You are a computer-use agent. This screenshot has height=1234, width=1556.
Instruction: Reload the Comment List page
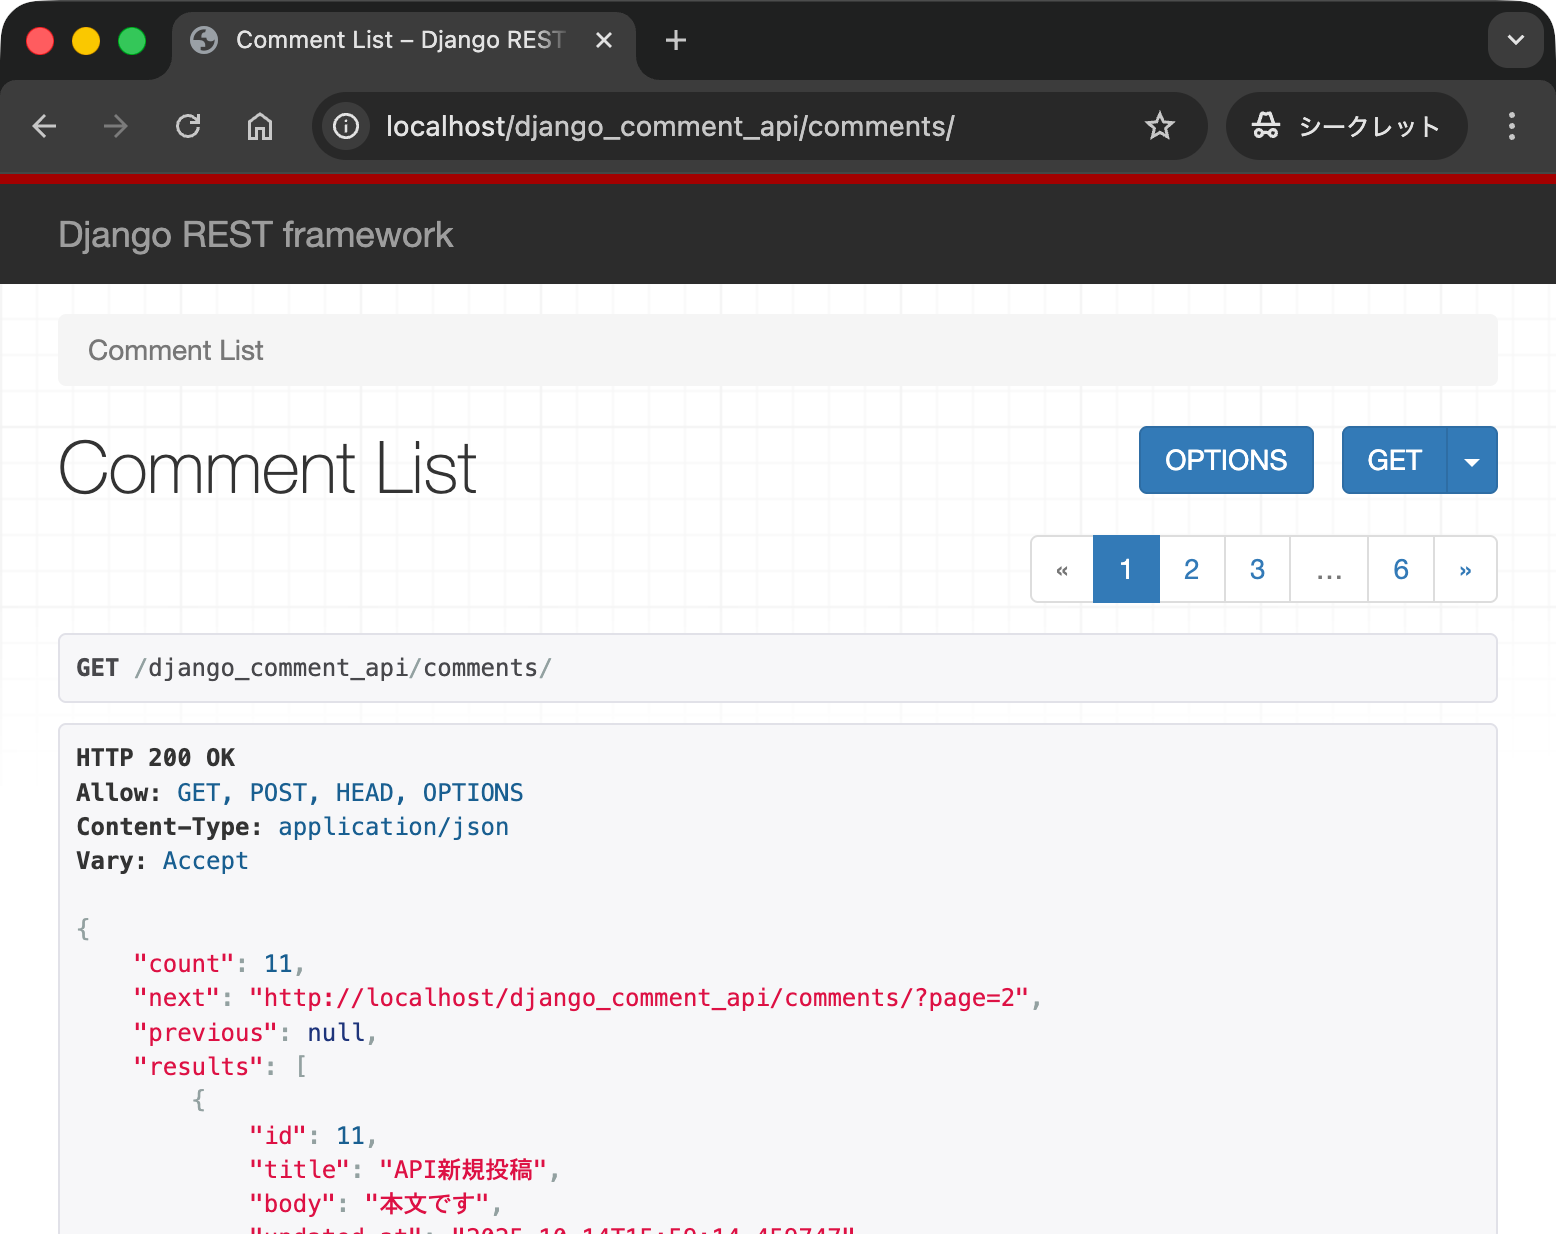(188, 126)
